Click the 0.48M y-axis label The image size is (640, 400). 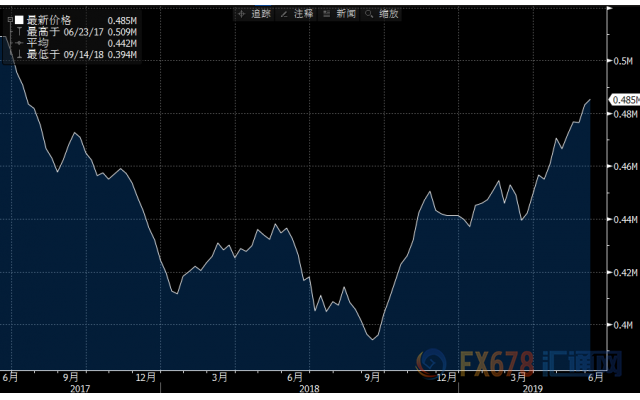coord(625,114)
